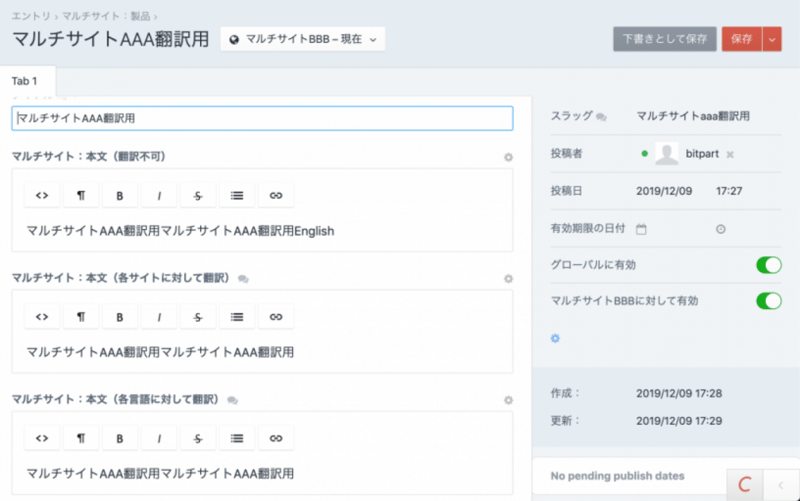Click the strikethrough icon in first editor

(198, 195)
